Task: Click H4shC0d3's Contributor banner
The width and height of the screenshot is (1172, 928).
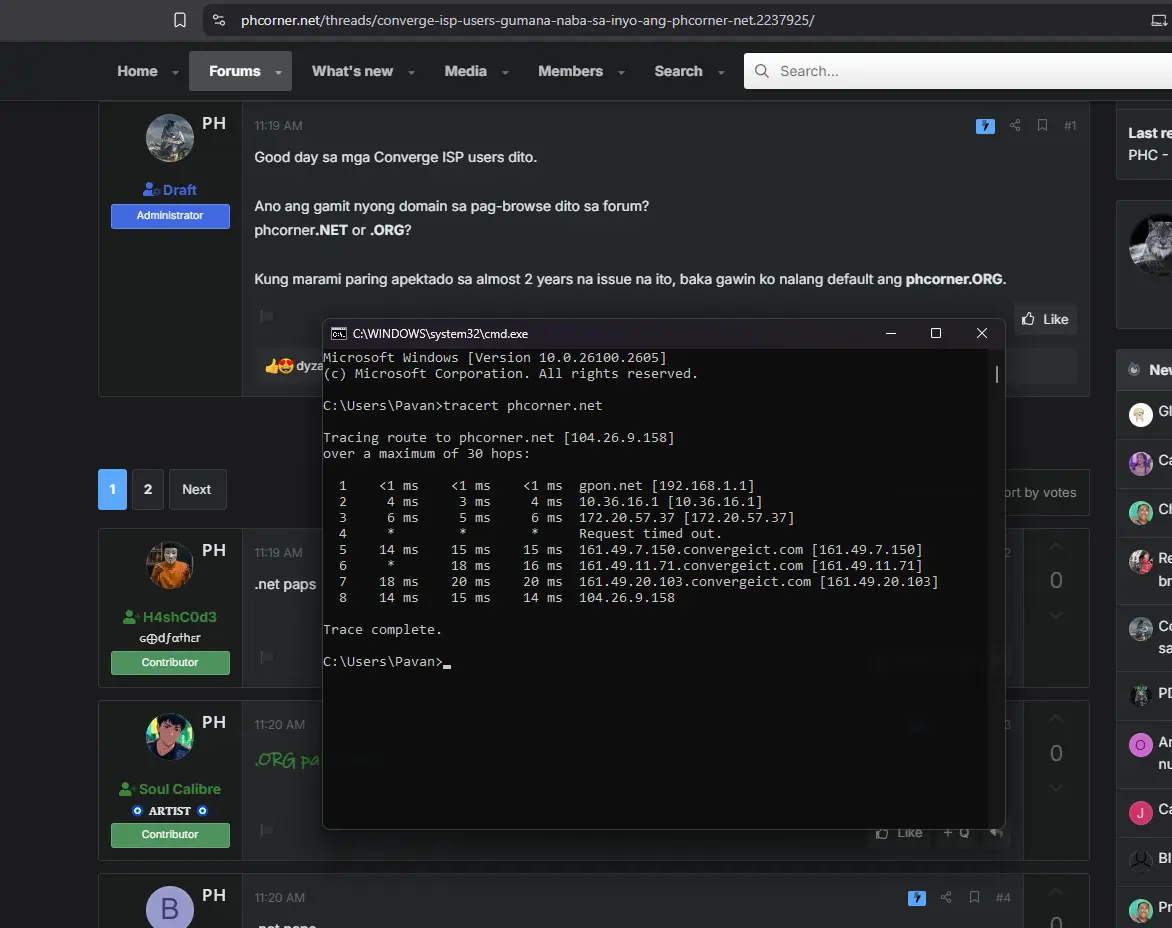Action: click(x=170, y=663)
